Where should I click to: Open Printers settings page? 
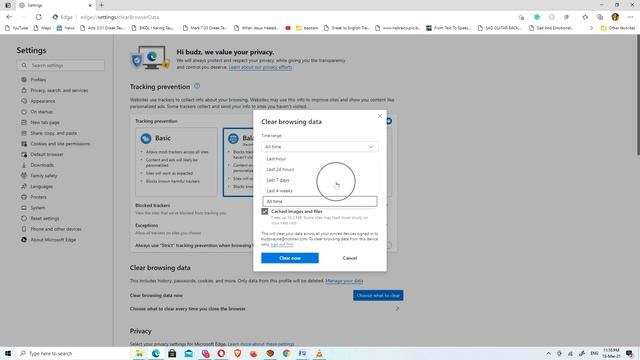pos(38,197)
